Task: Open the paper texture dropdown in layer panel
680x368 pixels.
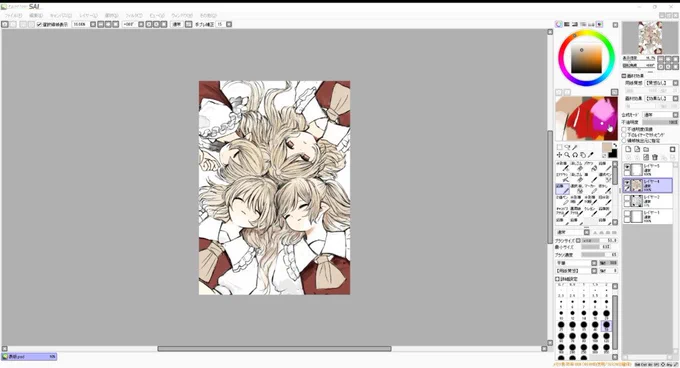Action: 675,83
